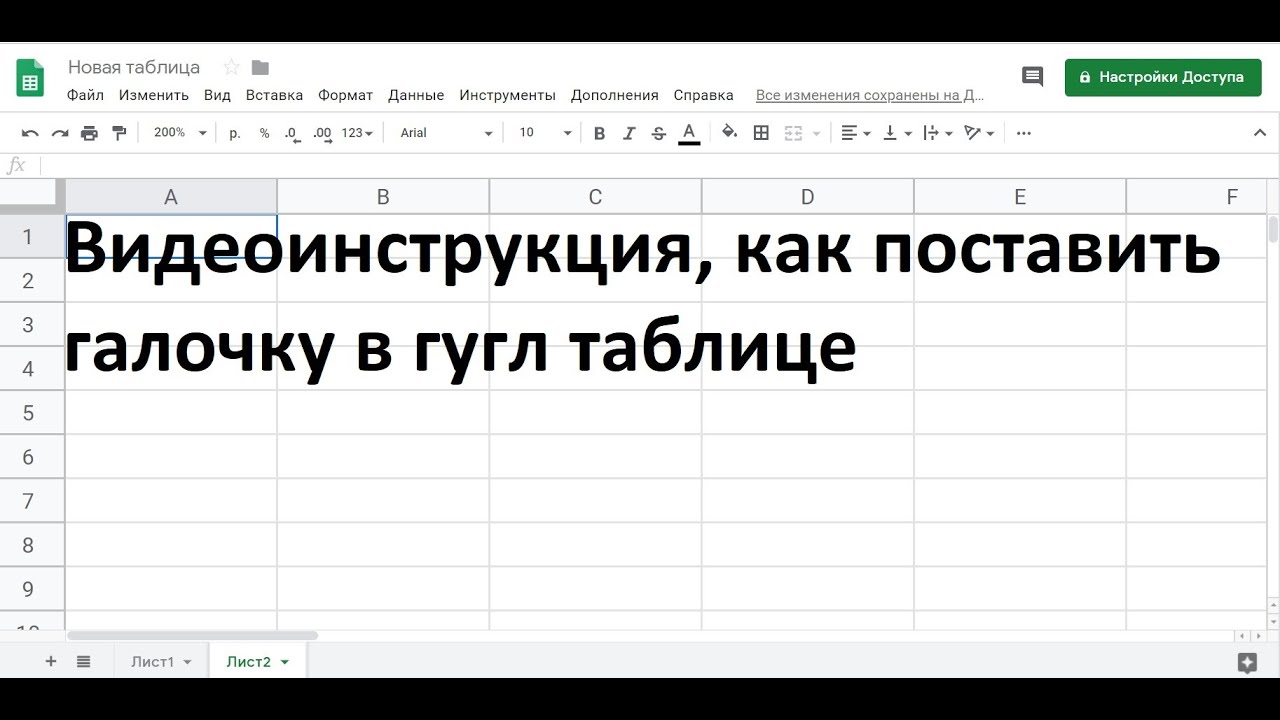
Task: Select column D header
Action: 807,197
